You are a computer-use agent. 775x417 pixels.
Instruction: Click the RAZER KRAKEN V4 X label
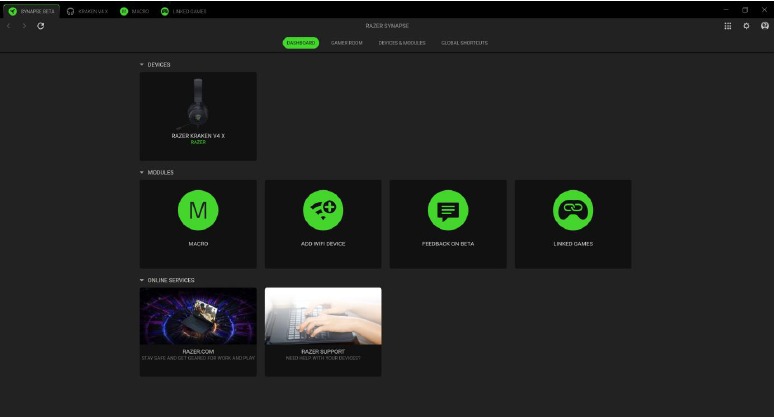tap(198, 136)
